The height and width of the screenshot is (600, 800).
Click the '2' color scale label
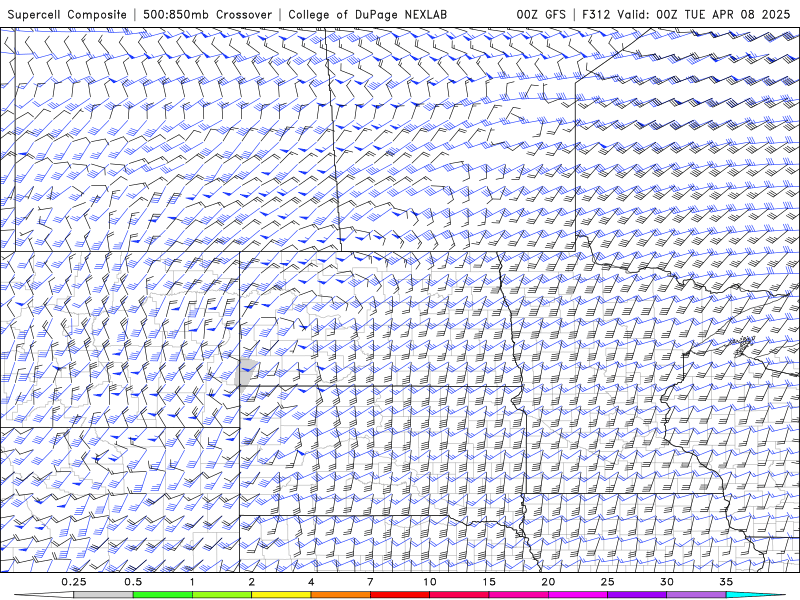(252, 582)
